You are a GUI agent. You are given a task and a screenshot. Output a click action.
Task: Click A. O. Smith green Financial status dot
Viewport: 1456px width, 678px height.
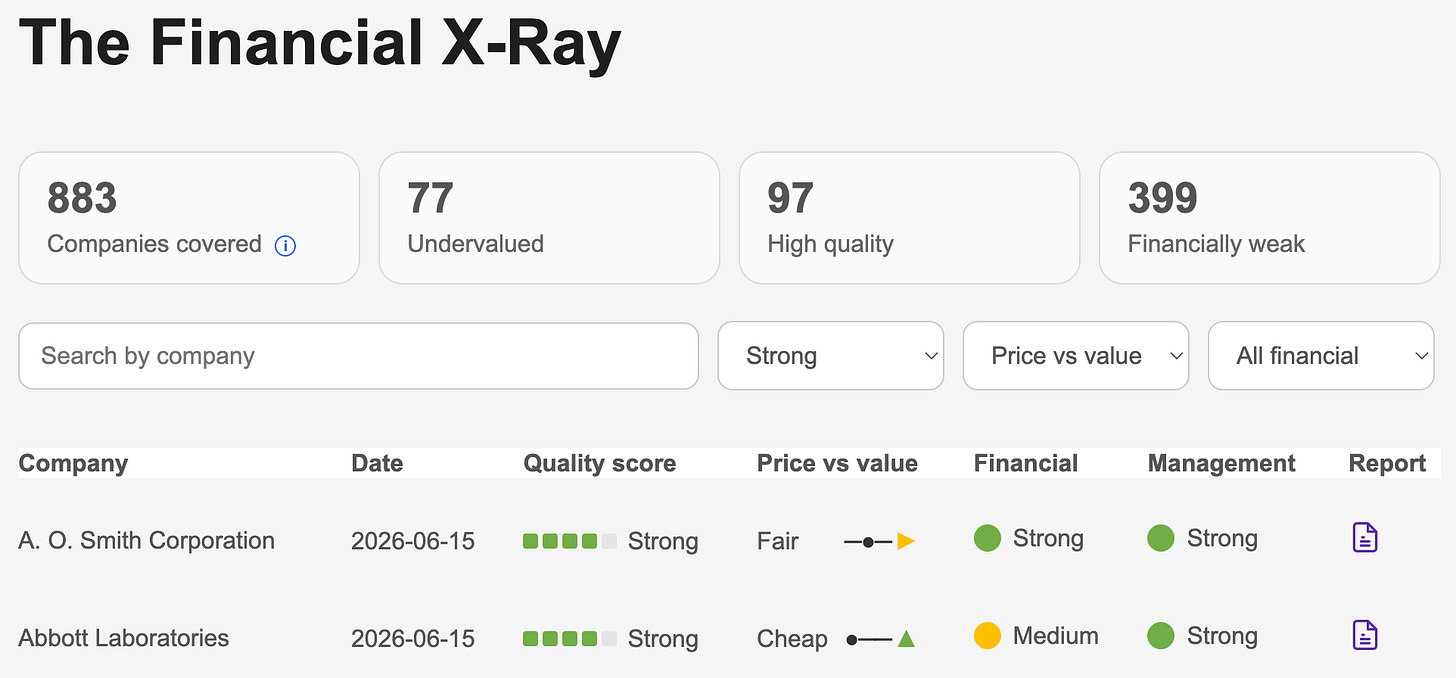(x=987, y=538)
